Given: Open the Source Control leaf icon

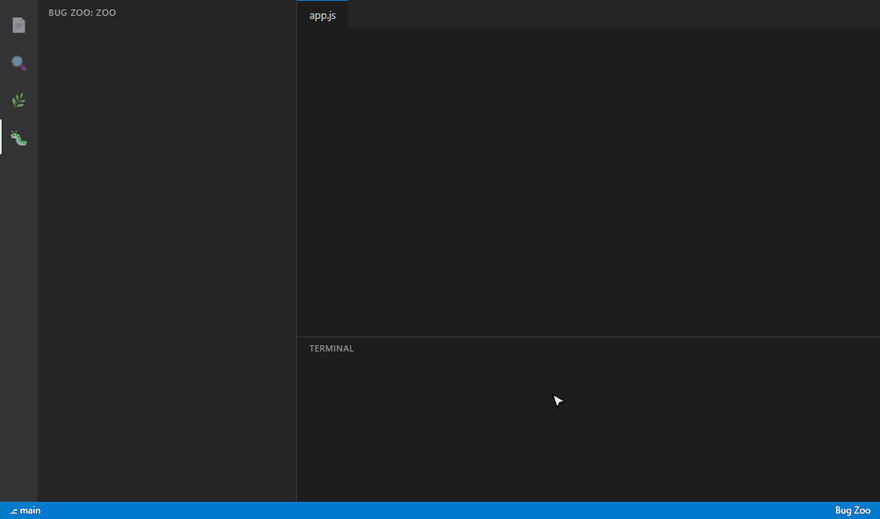Looking at the screenshot, I should click(19, 100).
